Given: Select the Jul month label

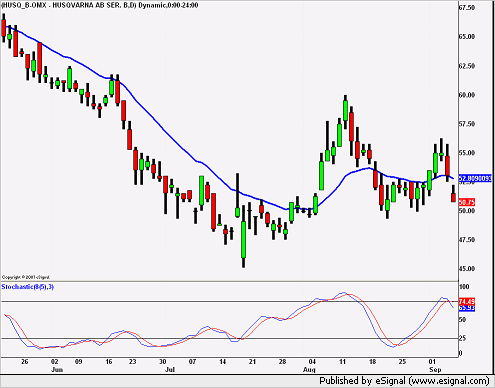Looking at the screenshot, I should pos(170,370).
